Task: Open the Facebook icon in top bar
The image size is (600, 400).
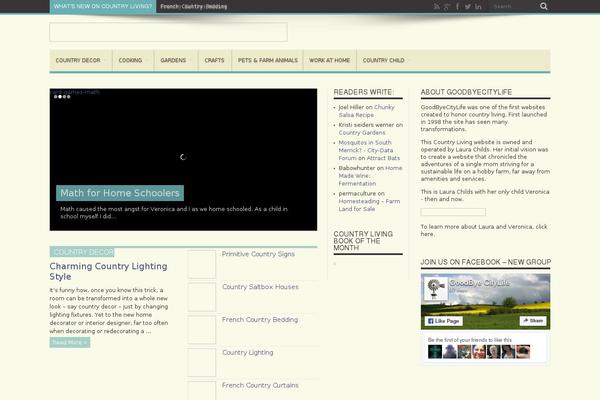Action: 457,7
